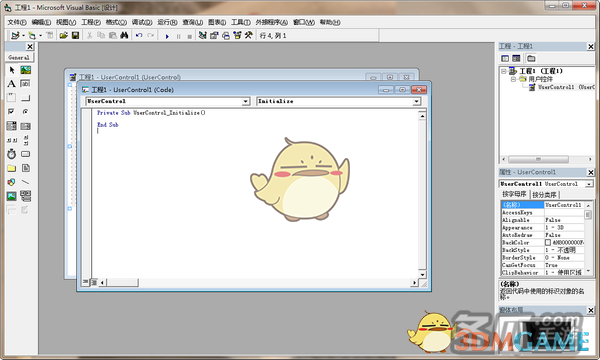Collapse the 用户控件 folder node
The height and width of the screenshot is (360, 600).
(x=513, y=79)
